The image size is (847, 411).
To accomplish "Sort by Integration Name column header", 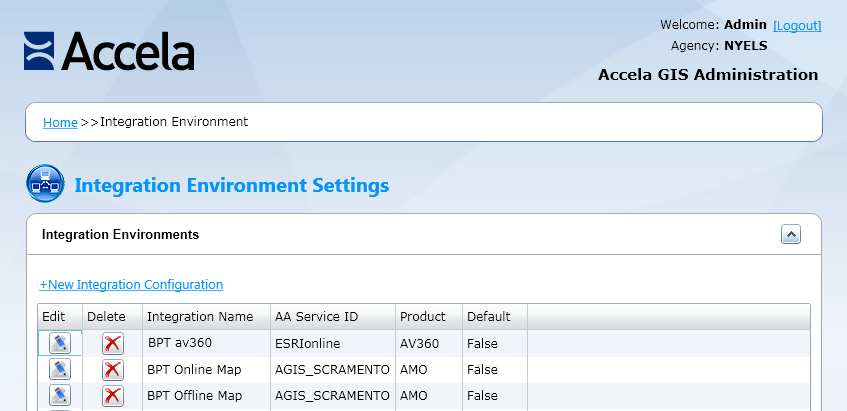I will point(200,316).
